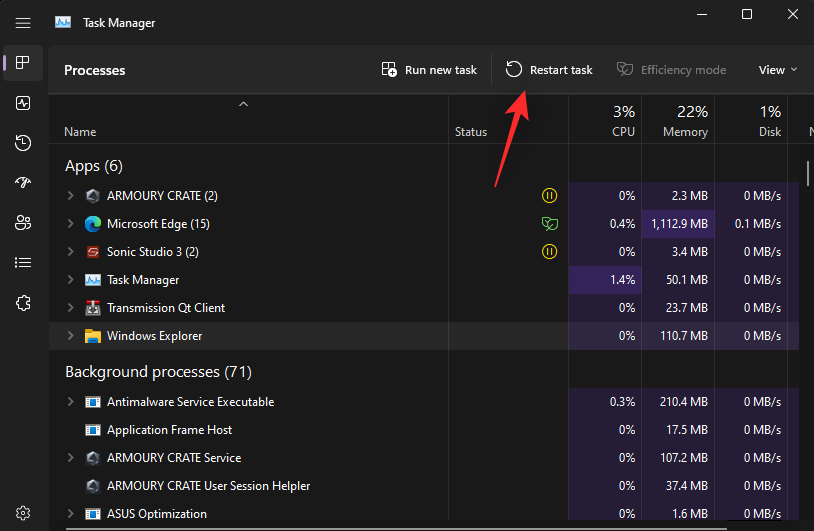Click the Restart task button
Screen dimensions: 814x531
coord(549,70)
